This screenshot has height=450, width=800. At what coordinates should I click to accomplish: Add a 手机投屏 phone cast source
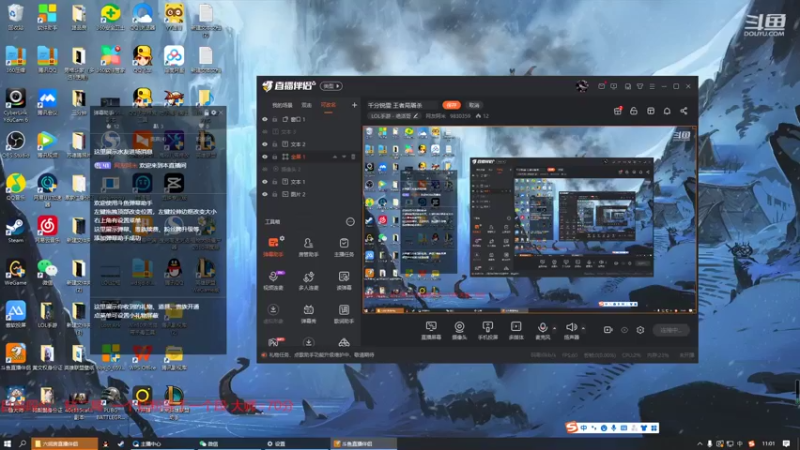(x=488, y=330)
